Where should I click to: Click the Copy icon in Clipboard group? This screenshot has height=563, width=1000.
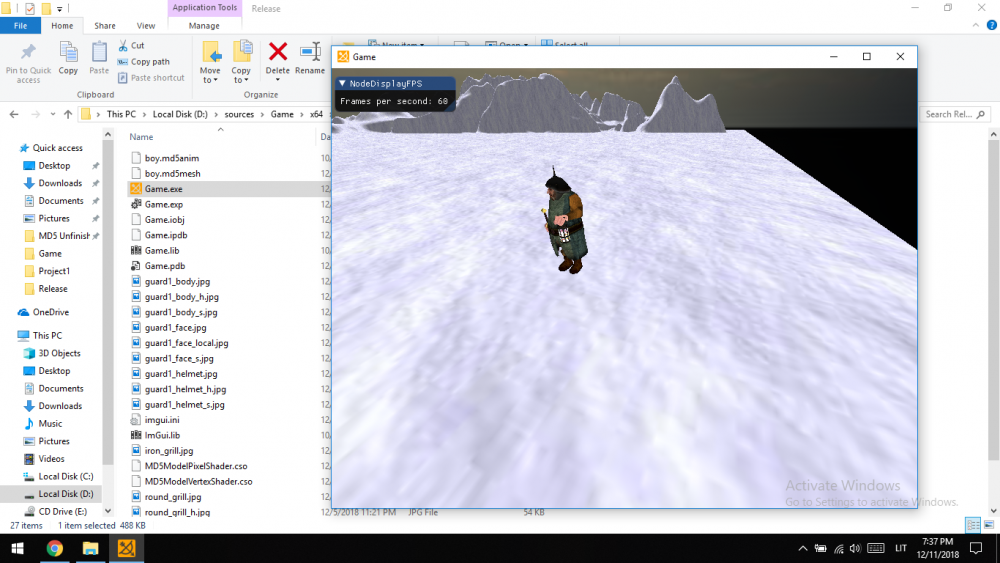pos(68,57)
